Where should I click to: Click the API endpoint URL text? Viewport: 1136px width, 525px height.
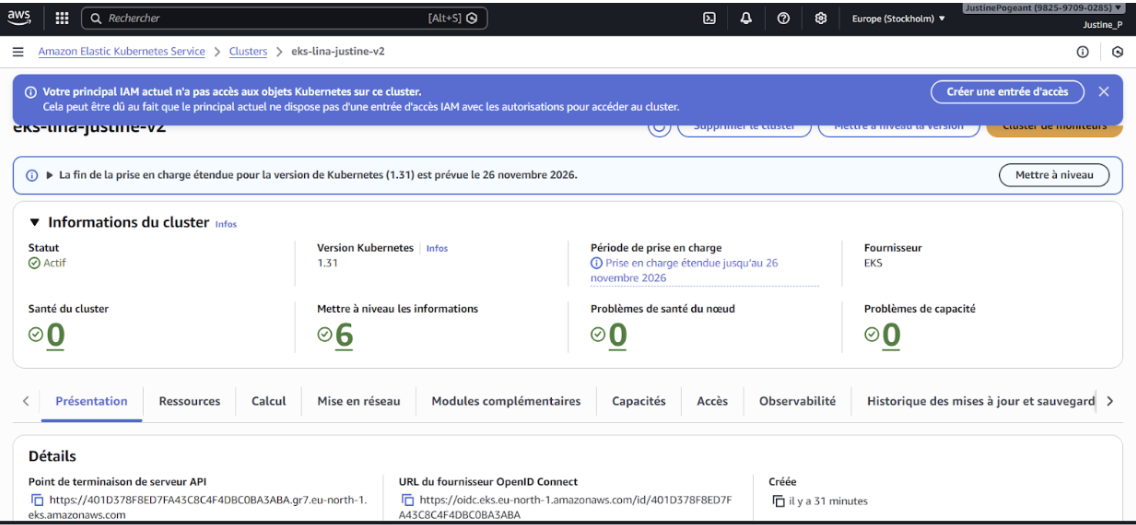198,507
